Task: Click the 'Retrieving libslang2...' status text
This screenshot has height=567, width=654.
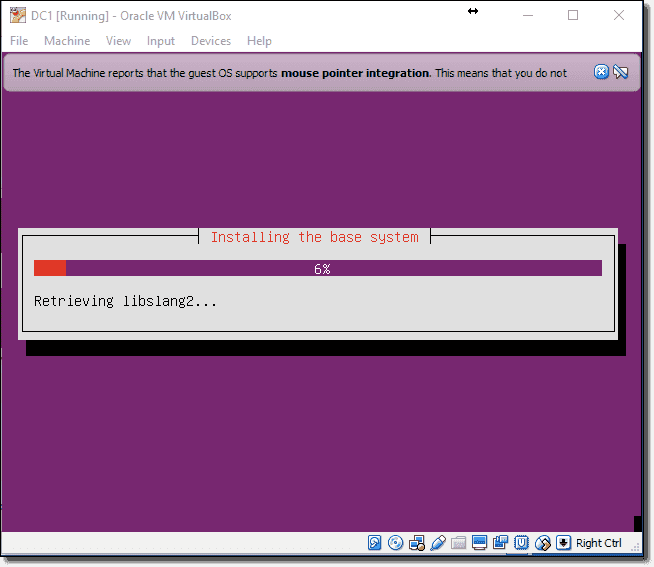Action: tap(126, 301)
